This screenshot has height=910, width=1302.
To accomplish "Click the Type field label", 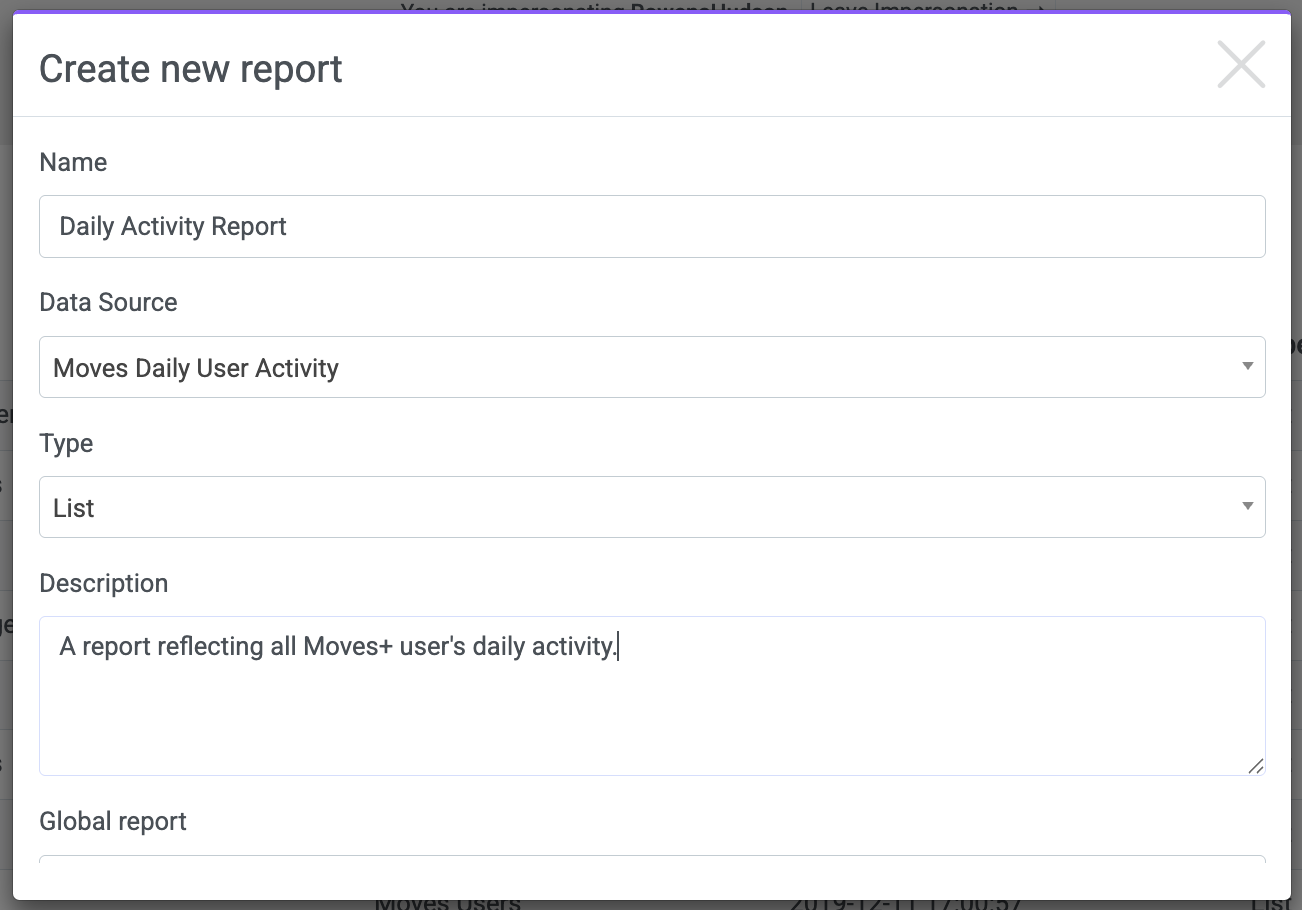I will (x=66, y=443).
